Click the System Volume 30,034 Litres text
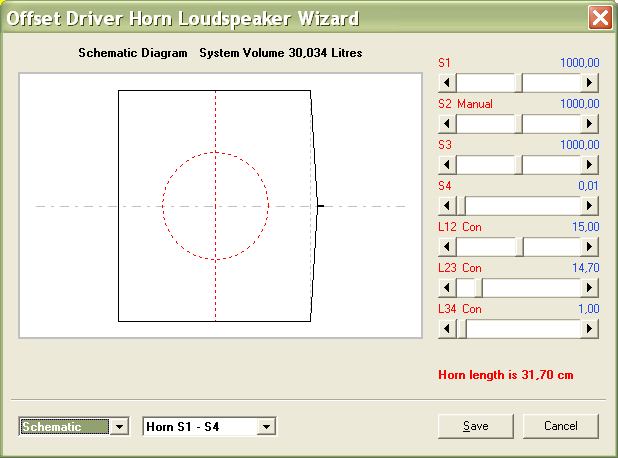 (x=281, y=53)
